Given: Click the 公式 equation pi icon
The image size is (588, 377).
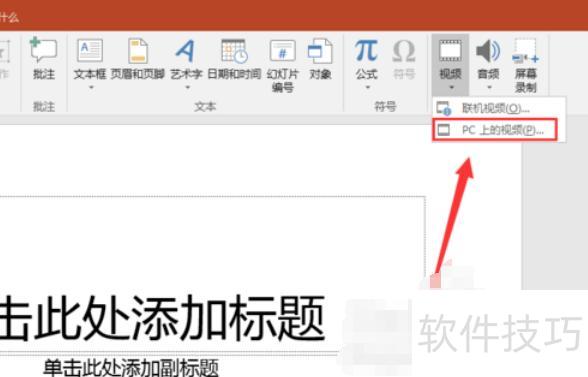Looking at the screenshot, I should 366,51.
